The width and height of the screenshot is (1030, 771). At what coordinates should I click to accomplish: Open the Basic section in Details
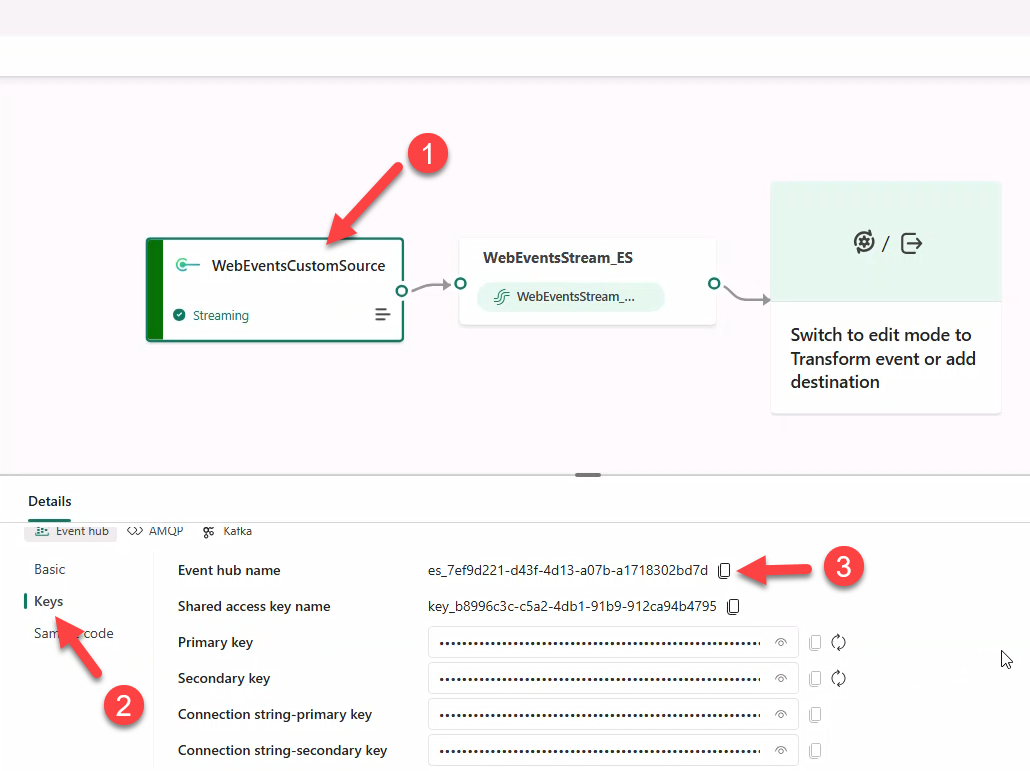(50, 570)
